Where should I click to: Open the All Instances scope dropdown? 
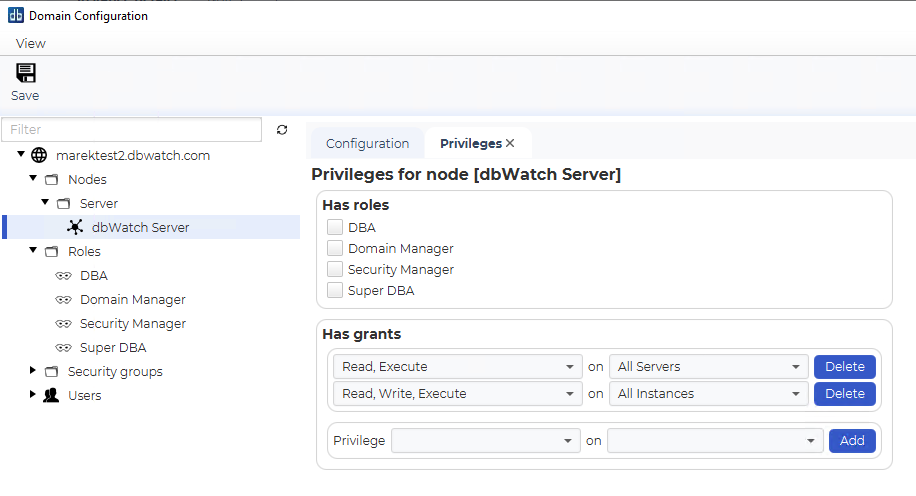tap(709, 393)
